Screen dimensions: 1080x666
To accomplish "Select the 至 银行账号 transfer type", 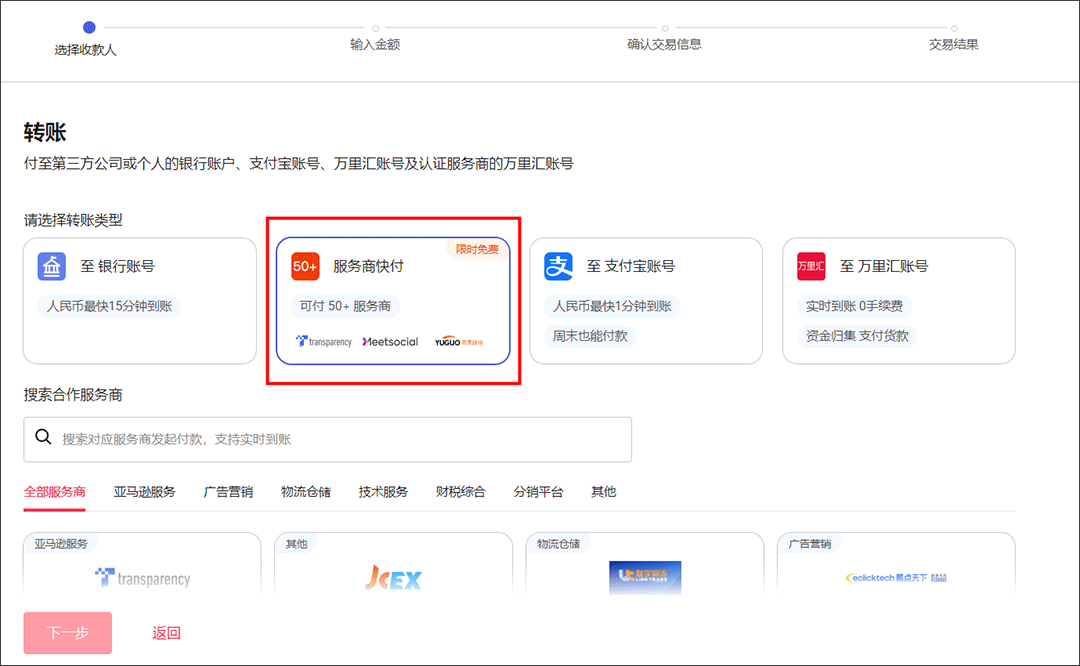I will [140, 300].
